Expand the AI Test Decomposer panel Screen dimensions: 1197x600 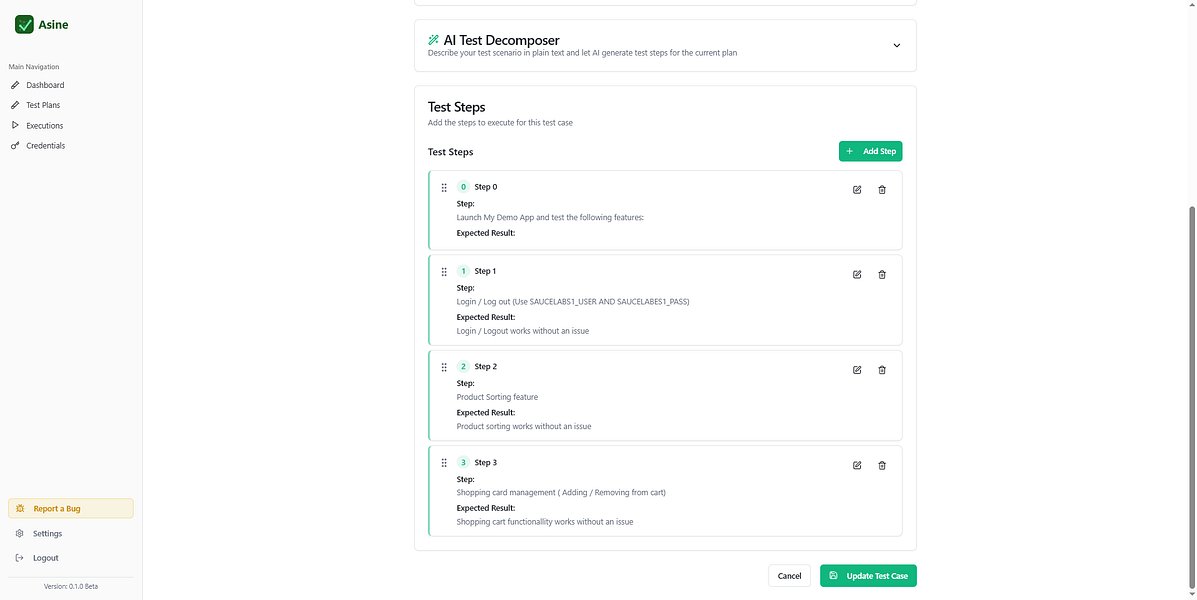click(x=896, y=45)
